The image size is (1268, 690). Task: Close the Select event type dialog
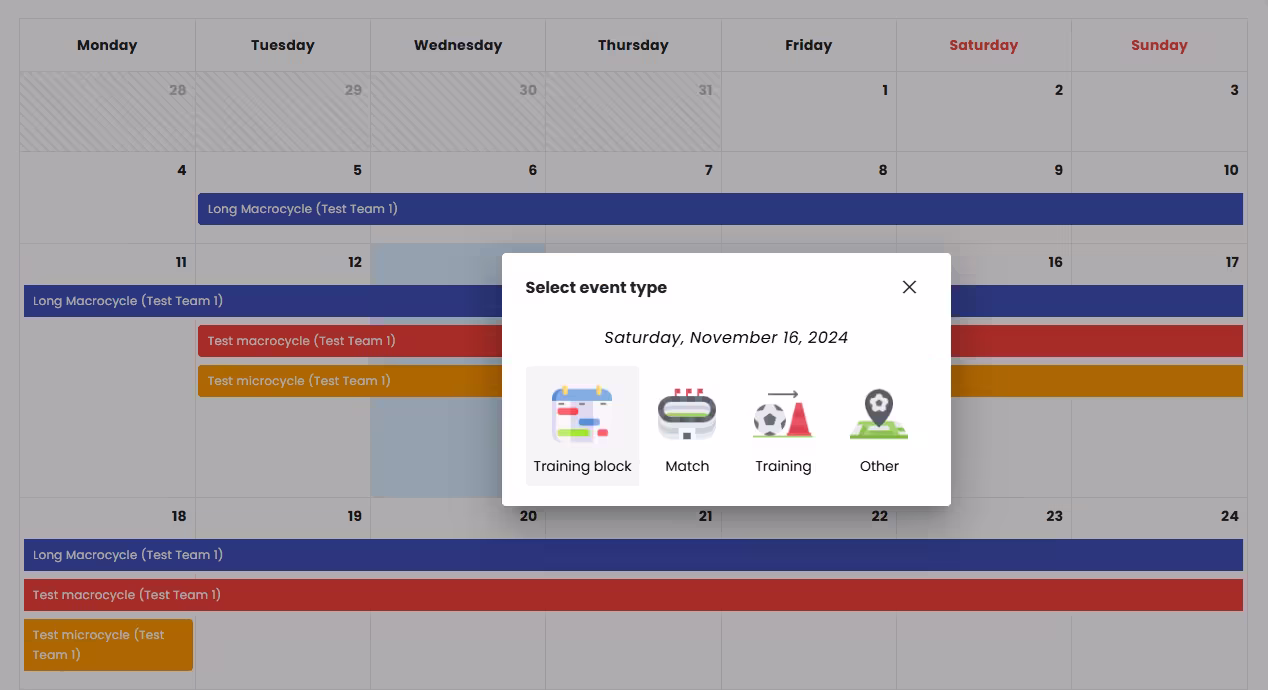tap(909, 287)
